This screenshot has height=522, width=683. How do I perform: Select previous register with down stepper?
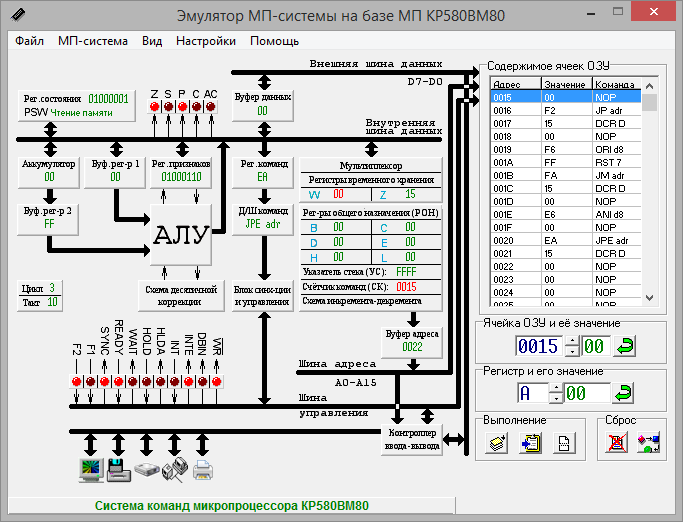[x=556, y=398]
